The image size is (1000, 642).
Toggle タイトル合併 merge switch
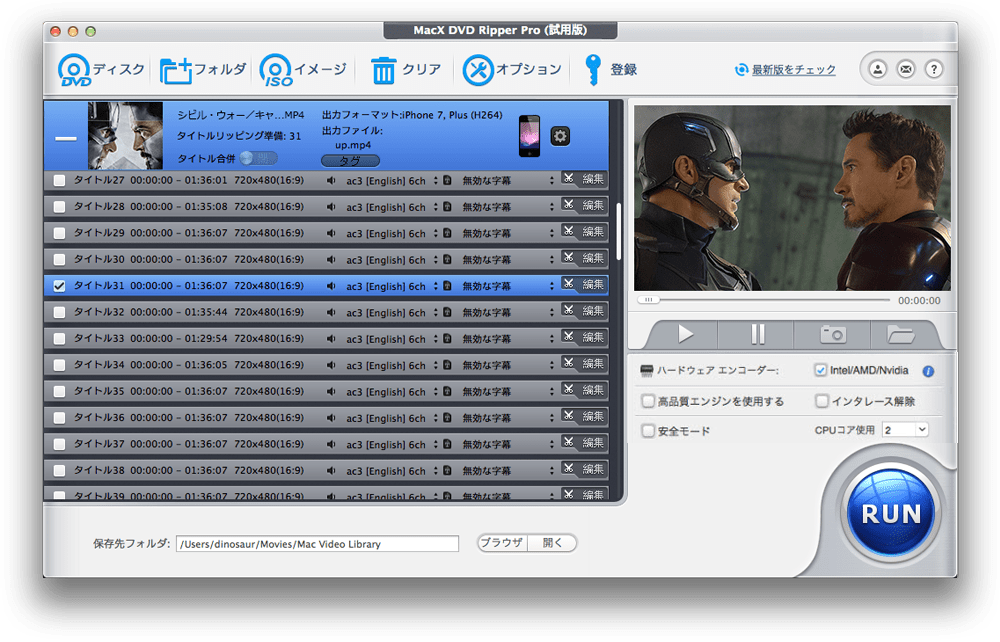258,158
